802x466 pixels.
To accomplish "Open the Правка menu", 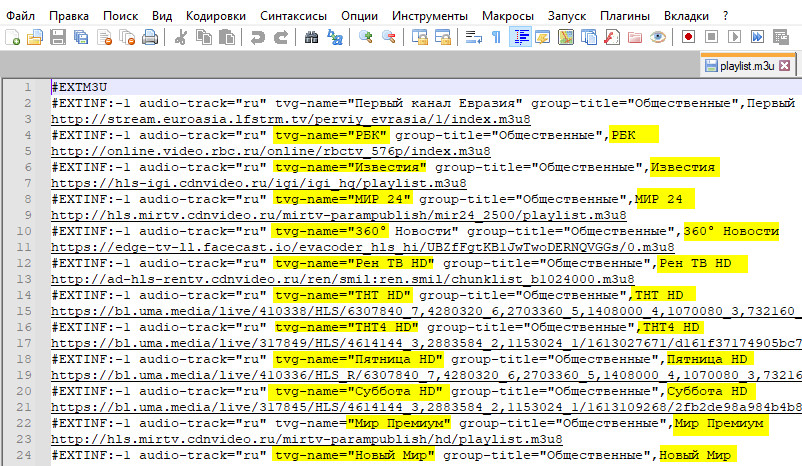I will point(69,16).
